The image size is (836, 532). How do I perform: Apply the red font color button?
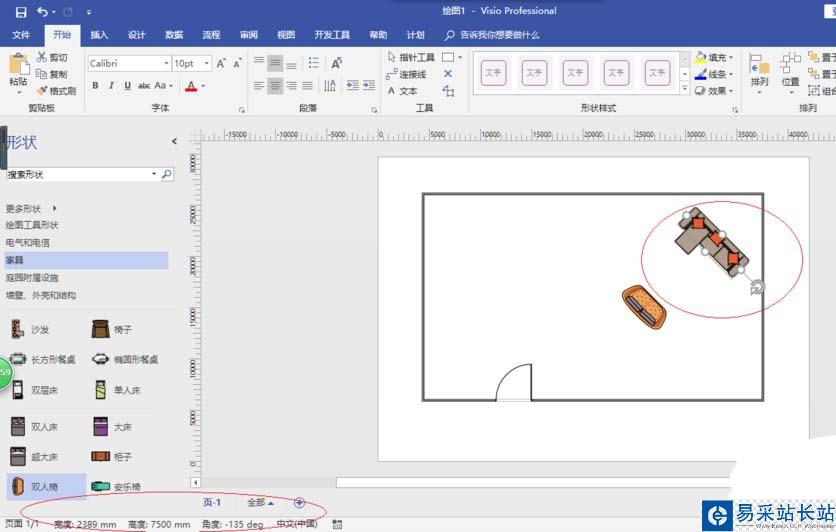click(191, 86)
